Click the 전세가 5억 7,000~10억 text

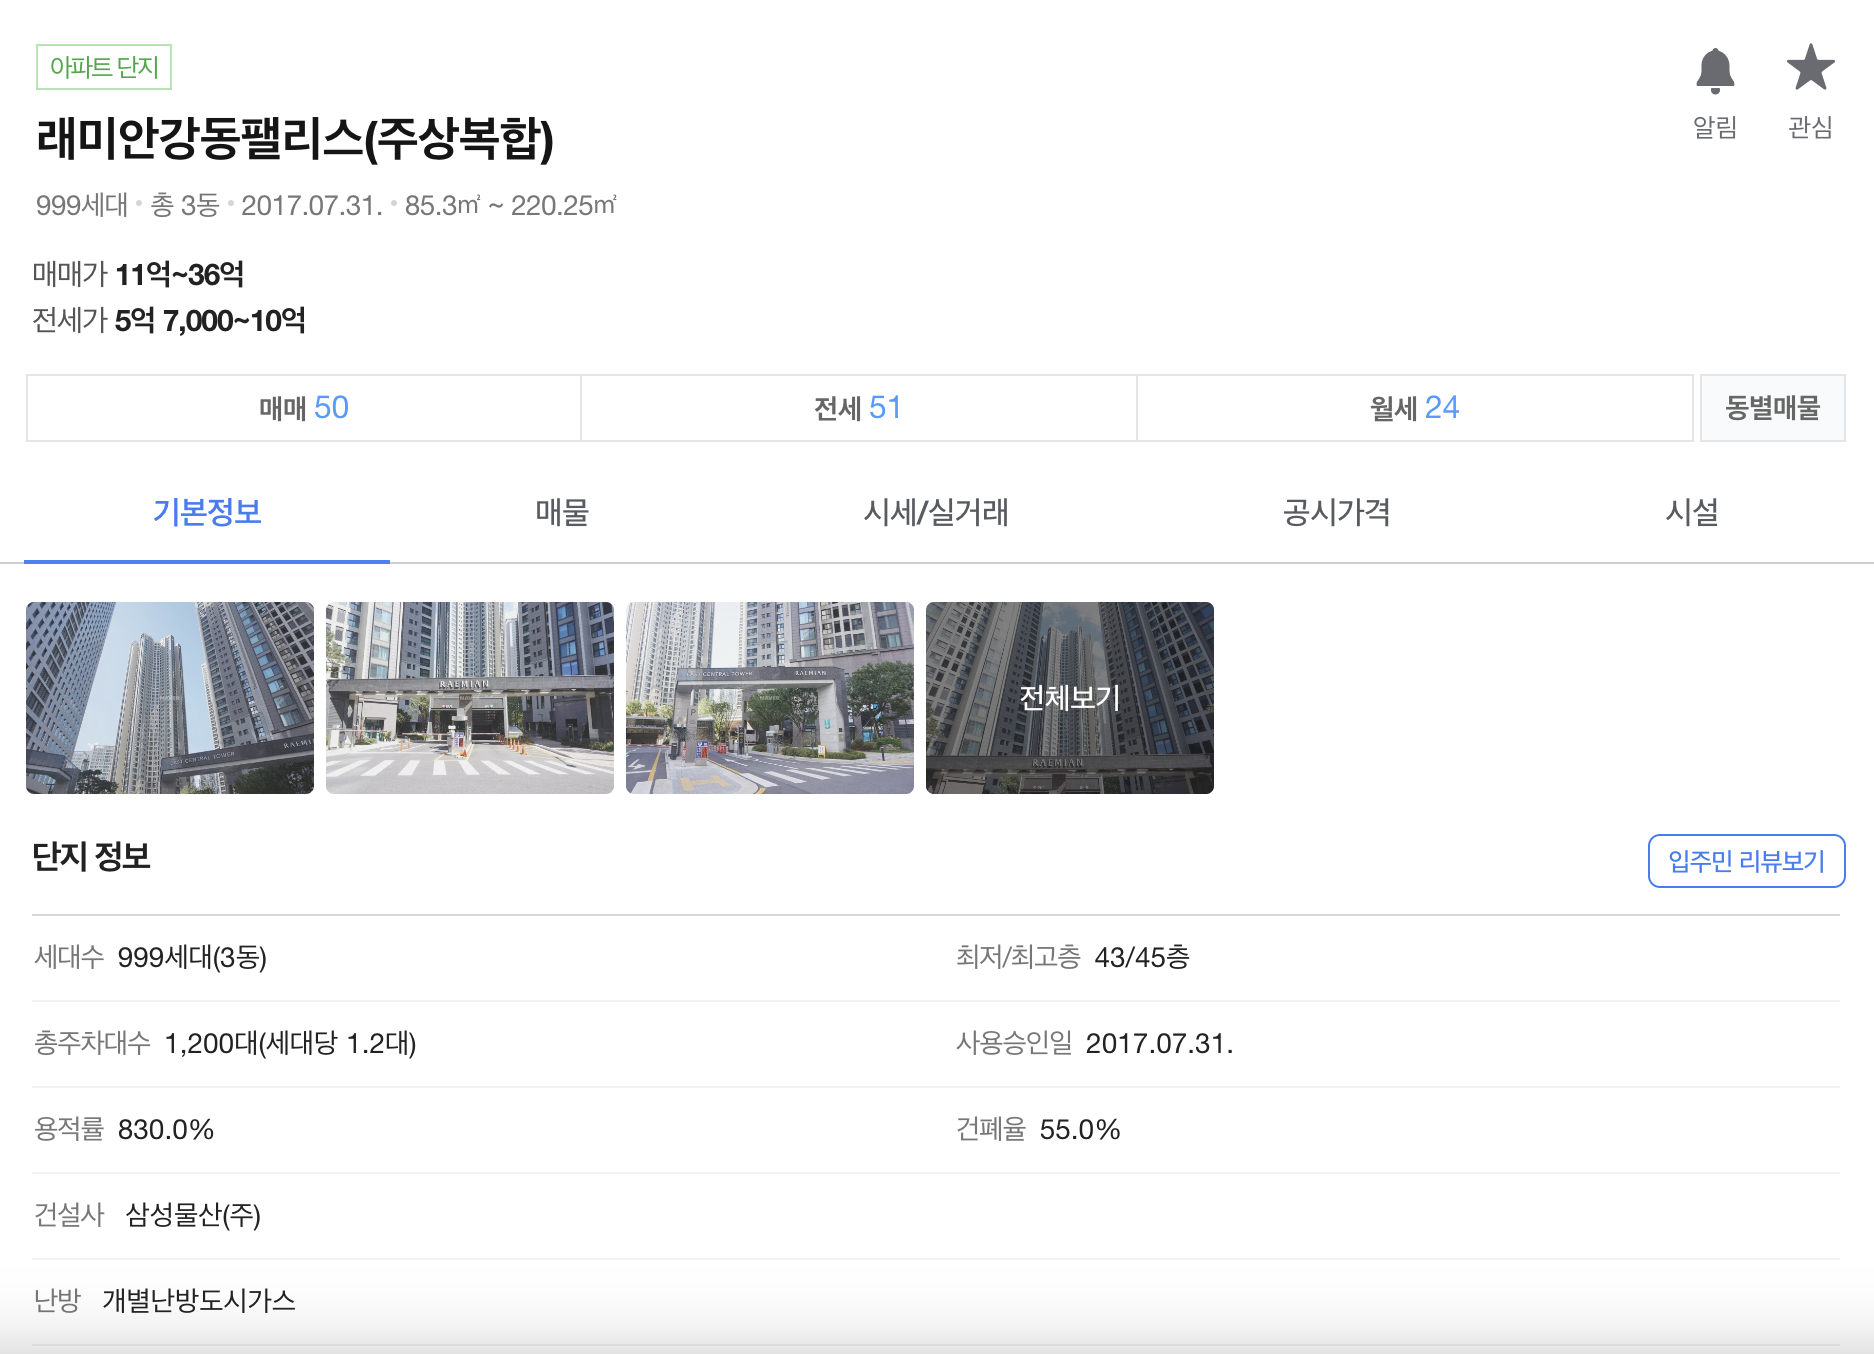169,320
